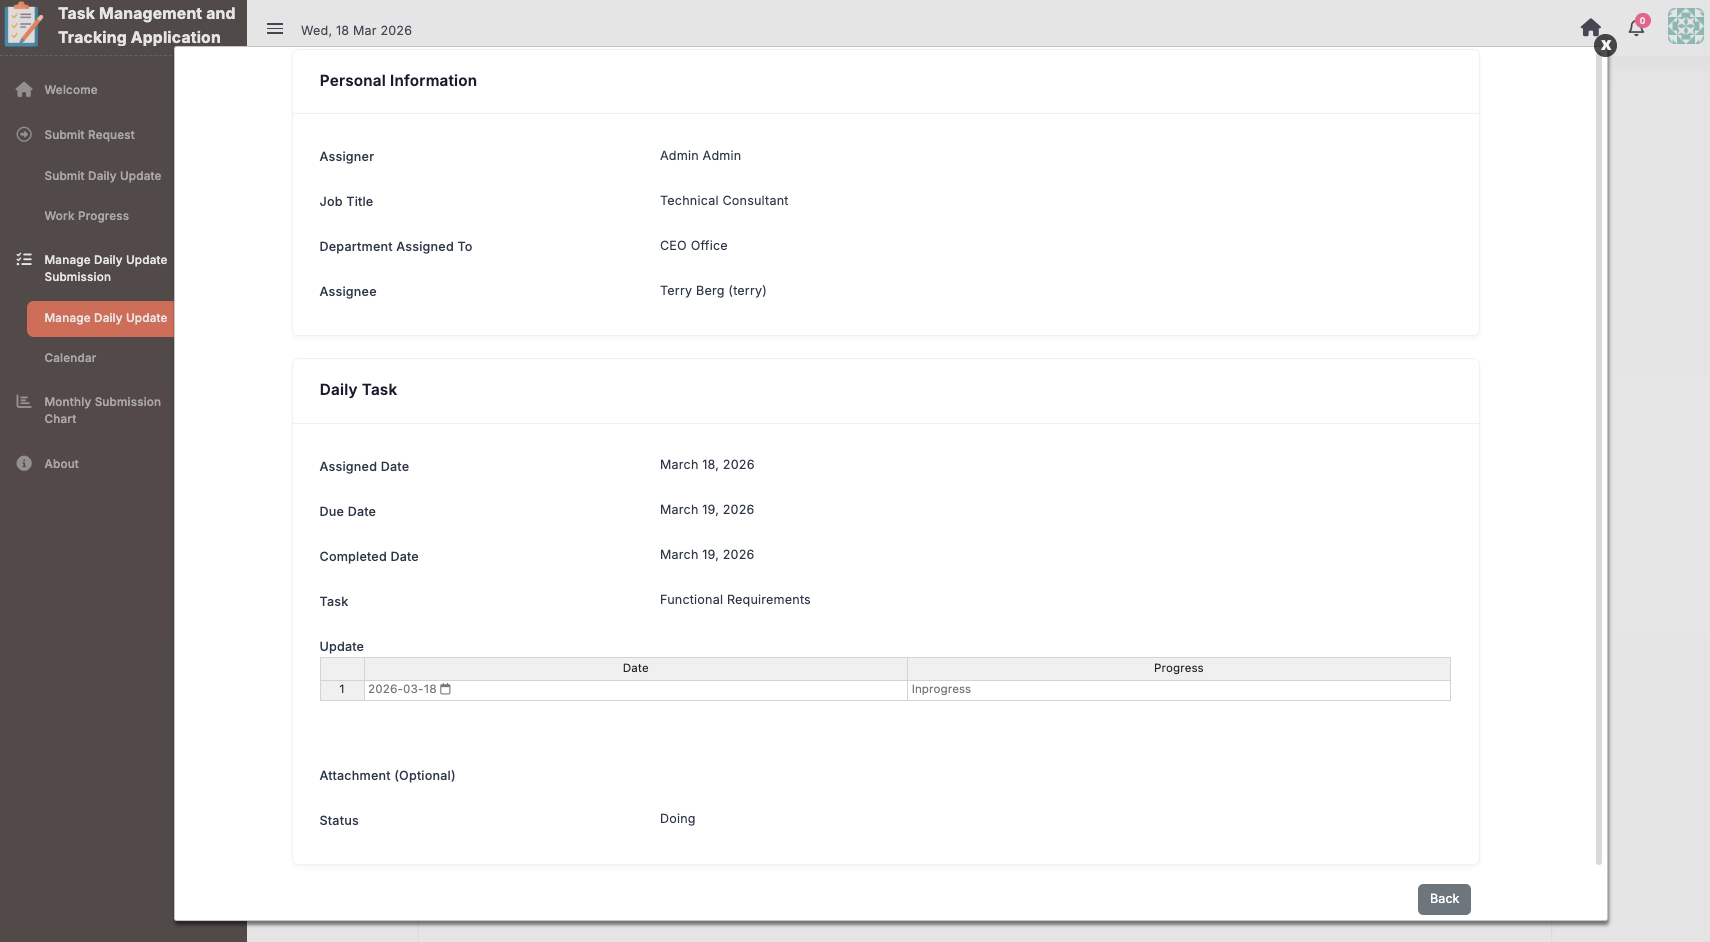
Task: Click the Progress column header
Action: 1178,668
